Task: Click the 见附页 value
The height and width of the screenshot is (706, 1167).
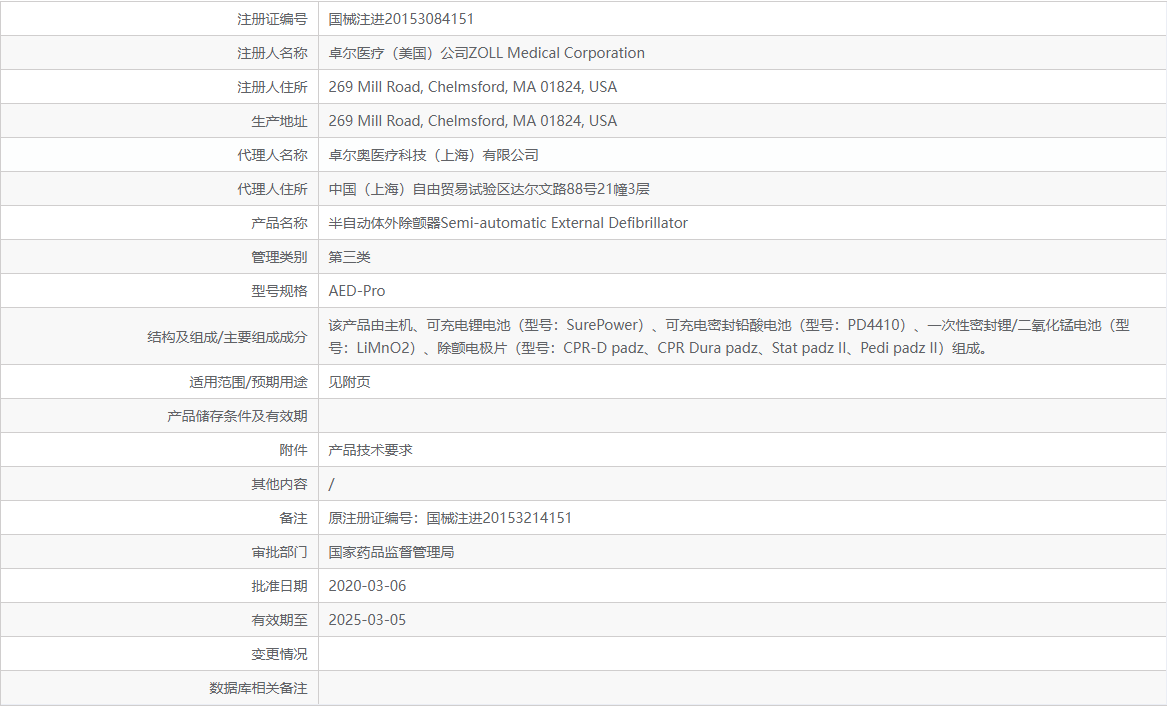Action: 349,382
